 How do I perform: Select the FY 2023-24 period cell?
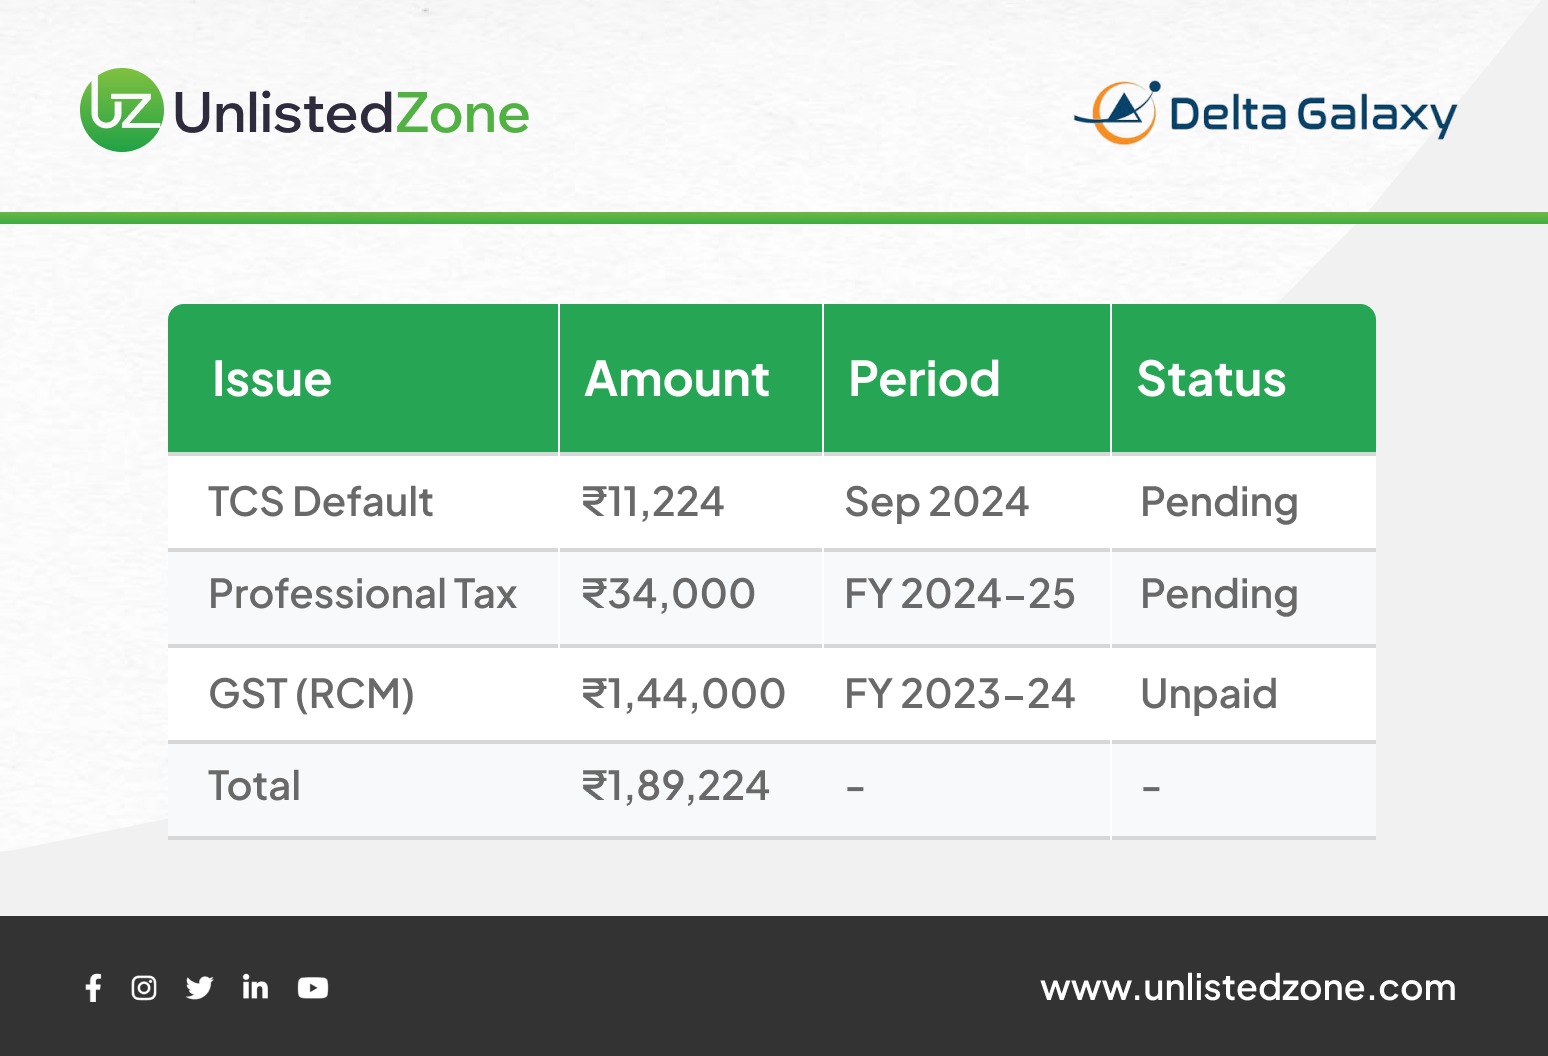[959, 694]
